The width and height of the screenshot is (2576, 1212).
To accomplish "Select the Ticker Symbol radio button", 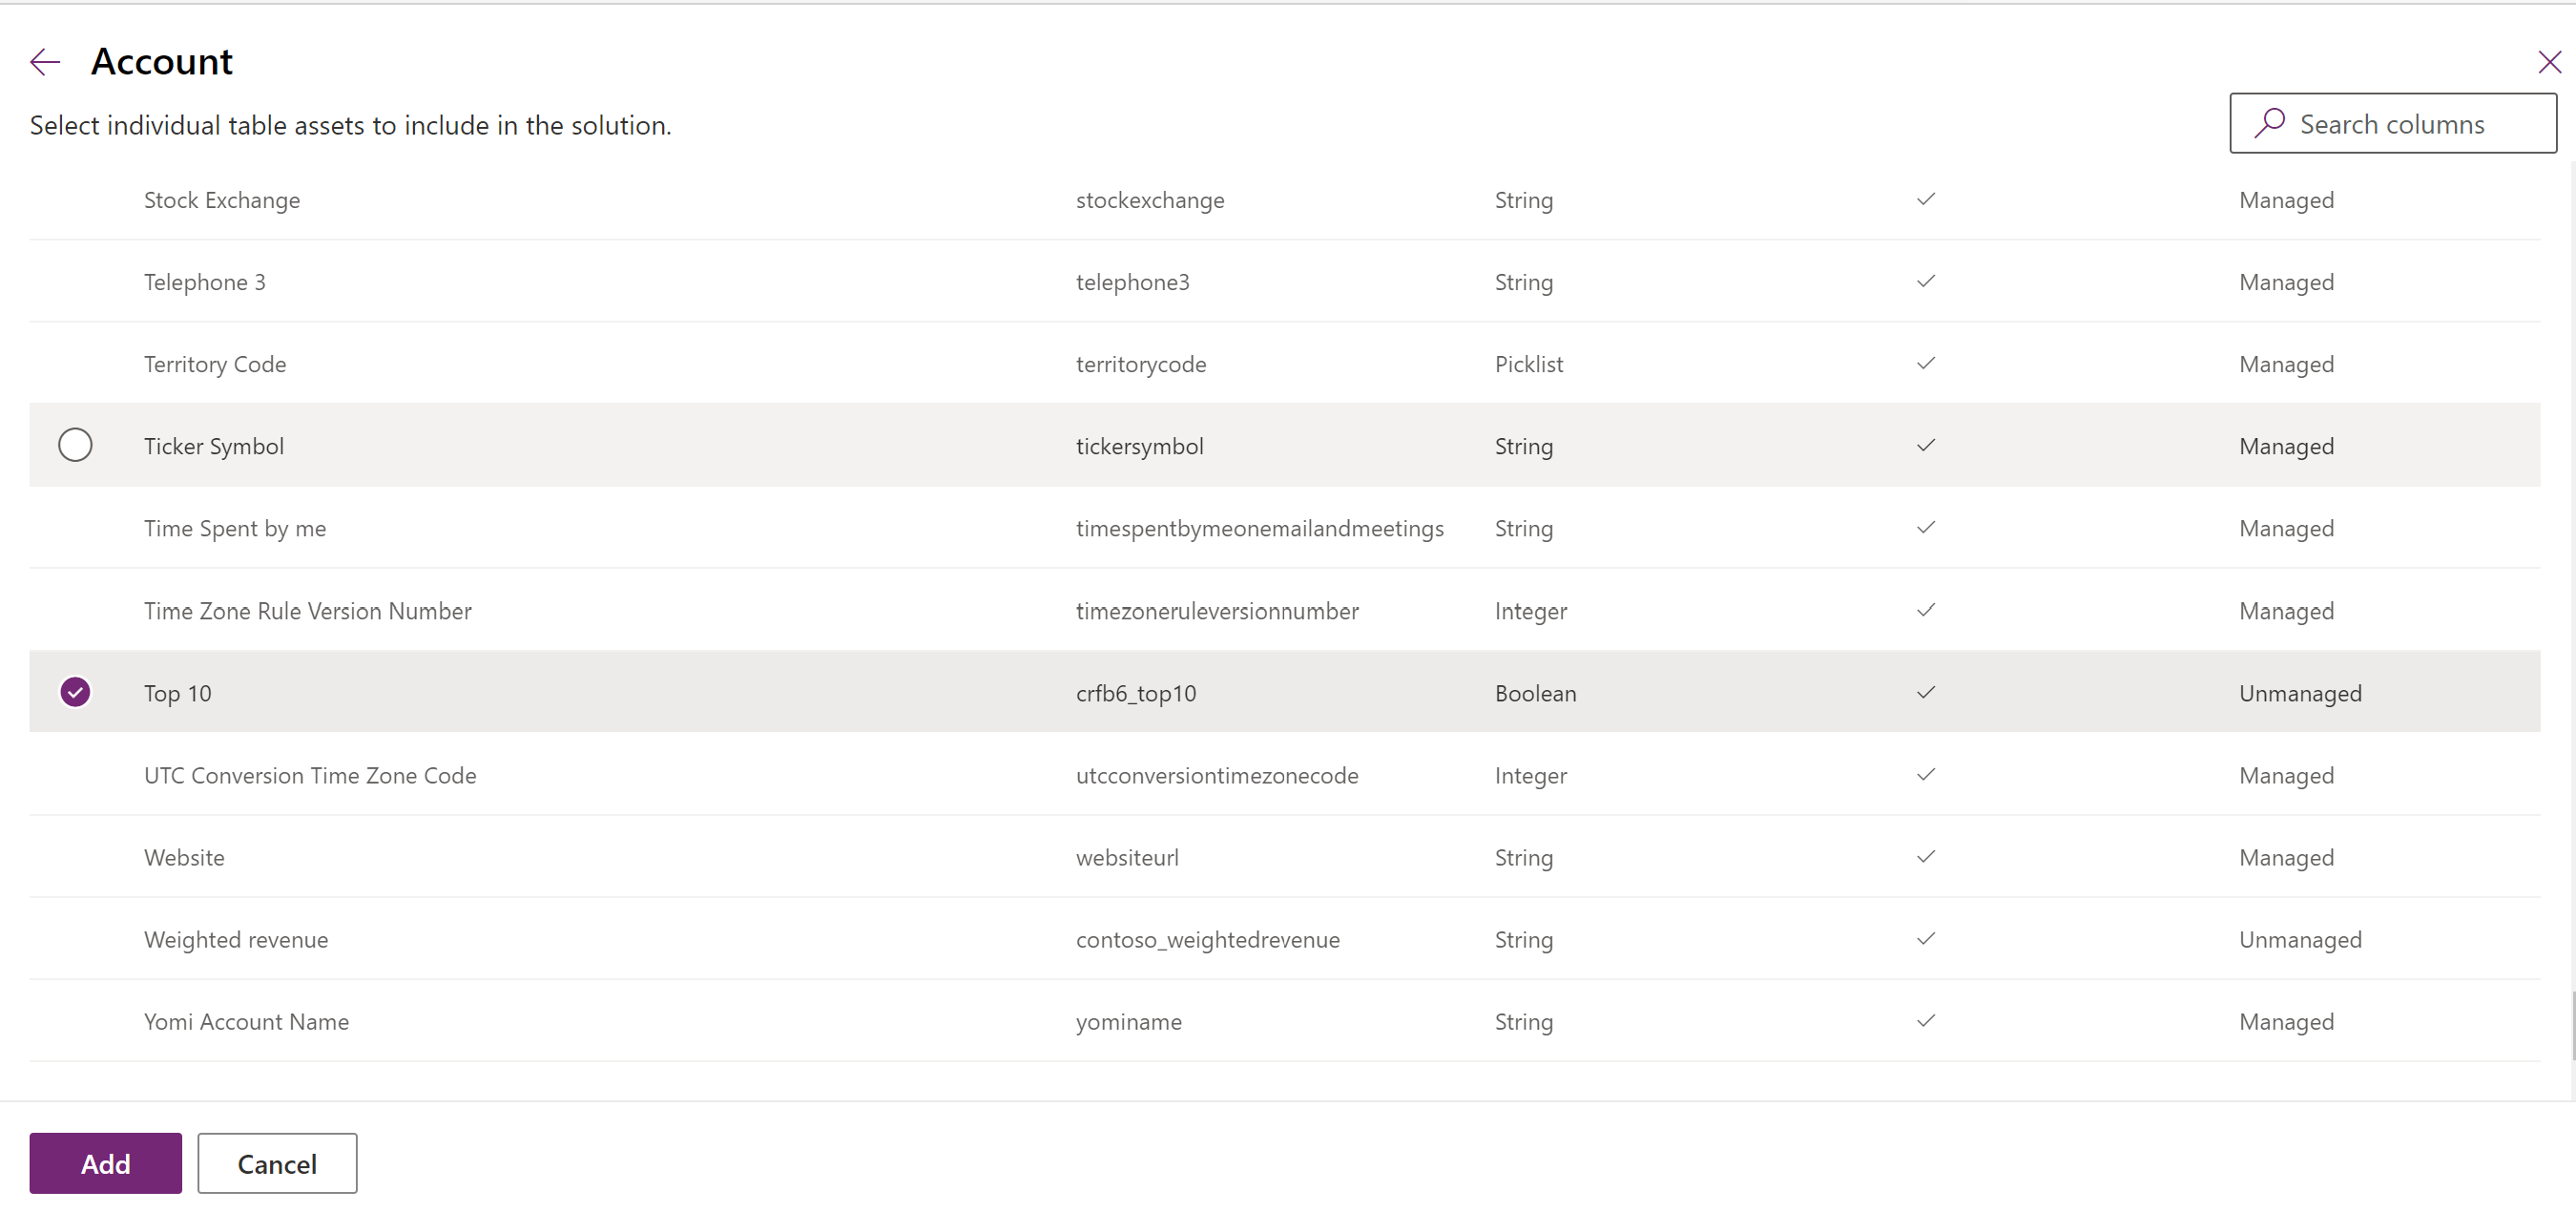I will 75,447.
